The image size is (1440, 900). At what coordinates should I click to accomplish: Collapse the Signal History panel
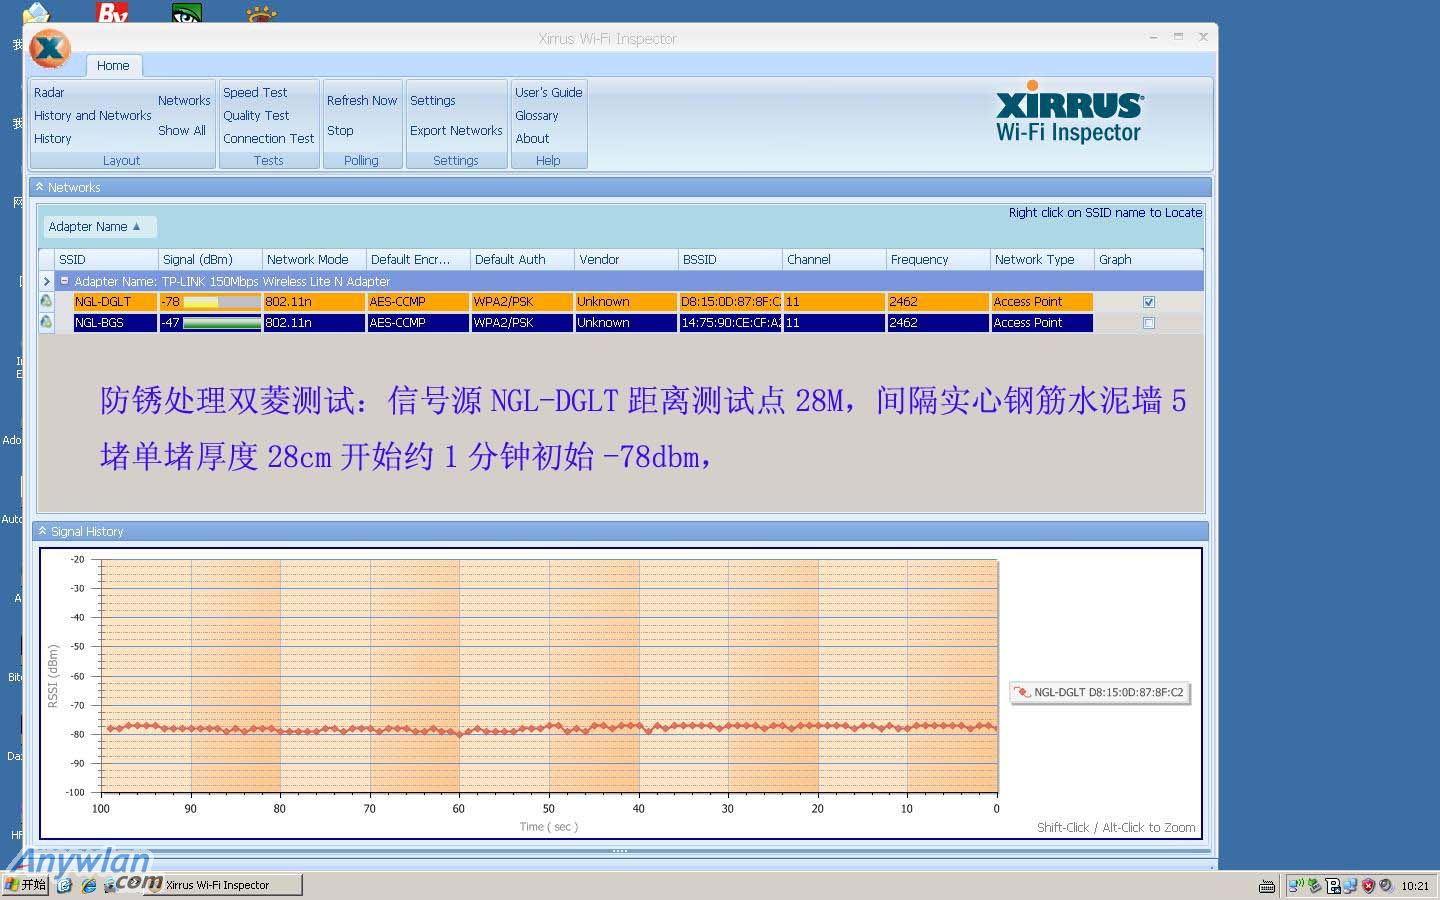(42, 531)
